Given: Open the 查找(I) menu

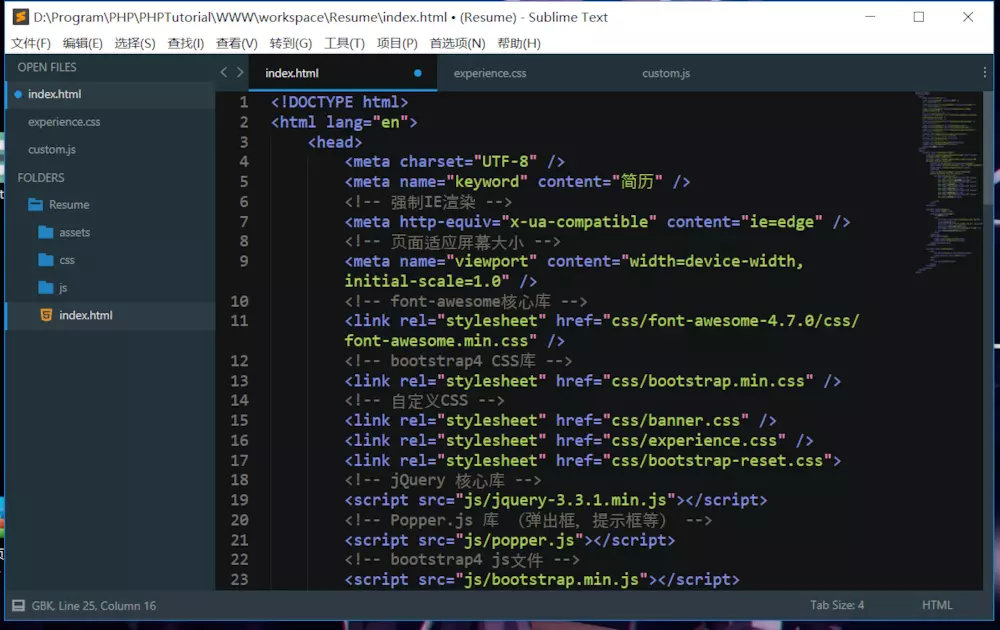Looking at the screenshot, I should [186, 43].
